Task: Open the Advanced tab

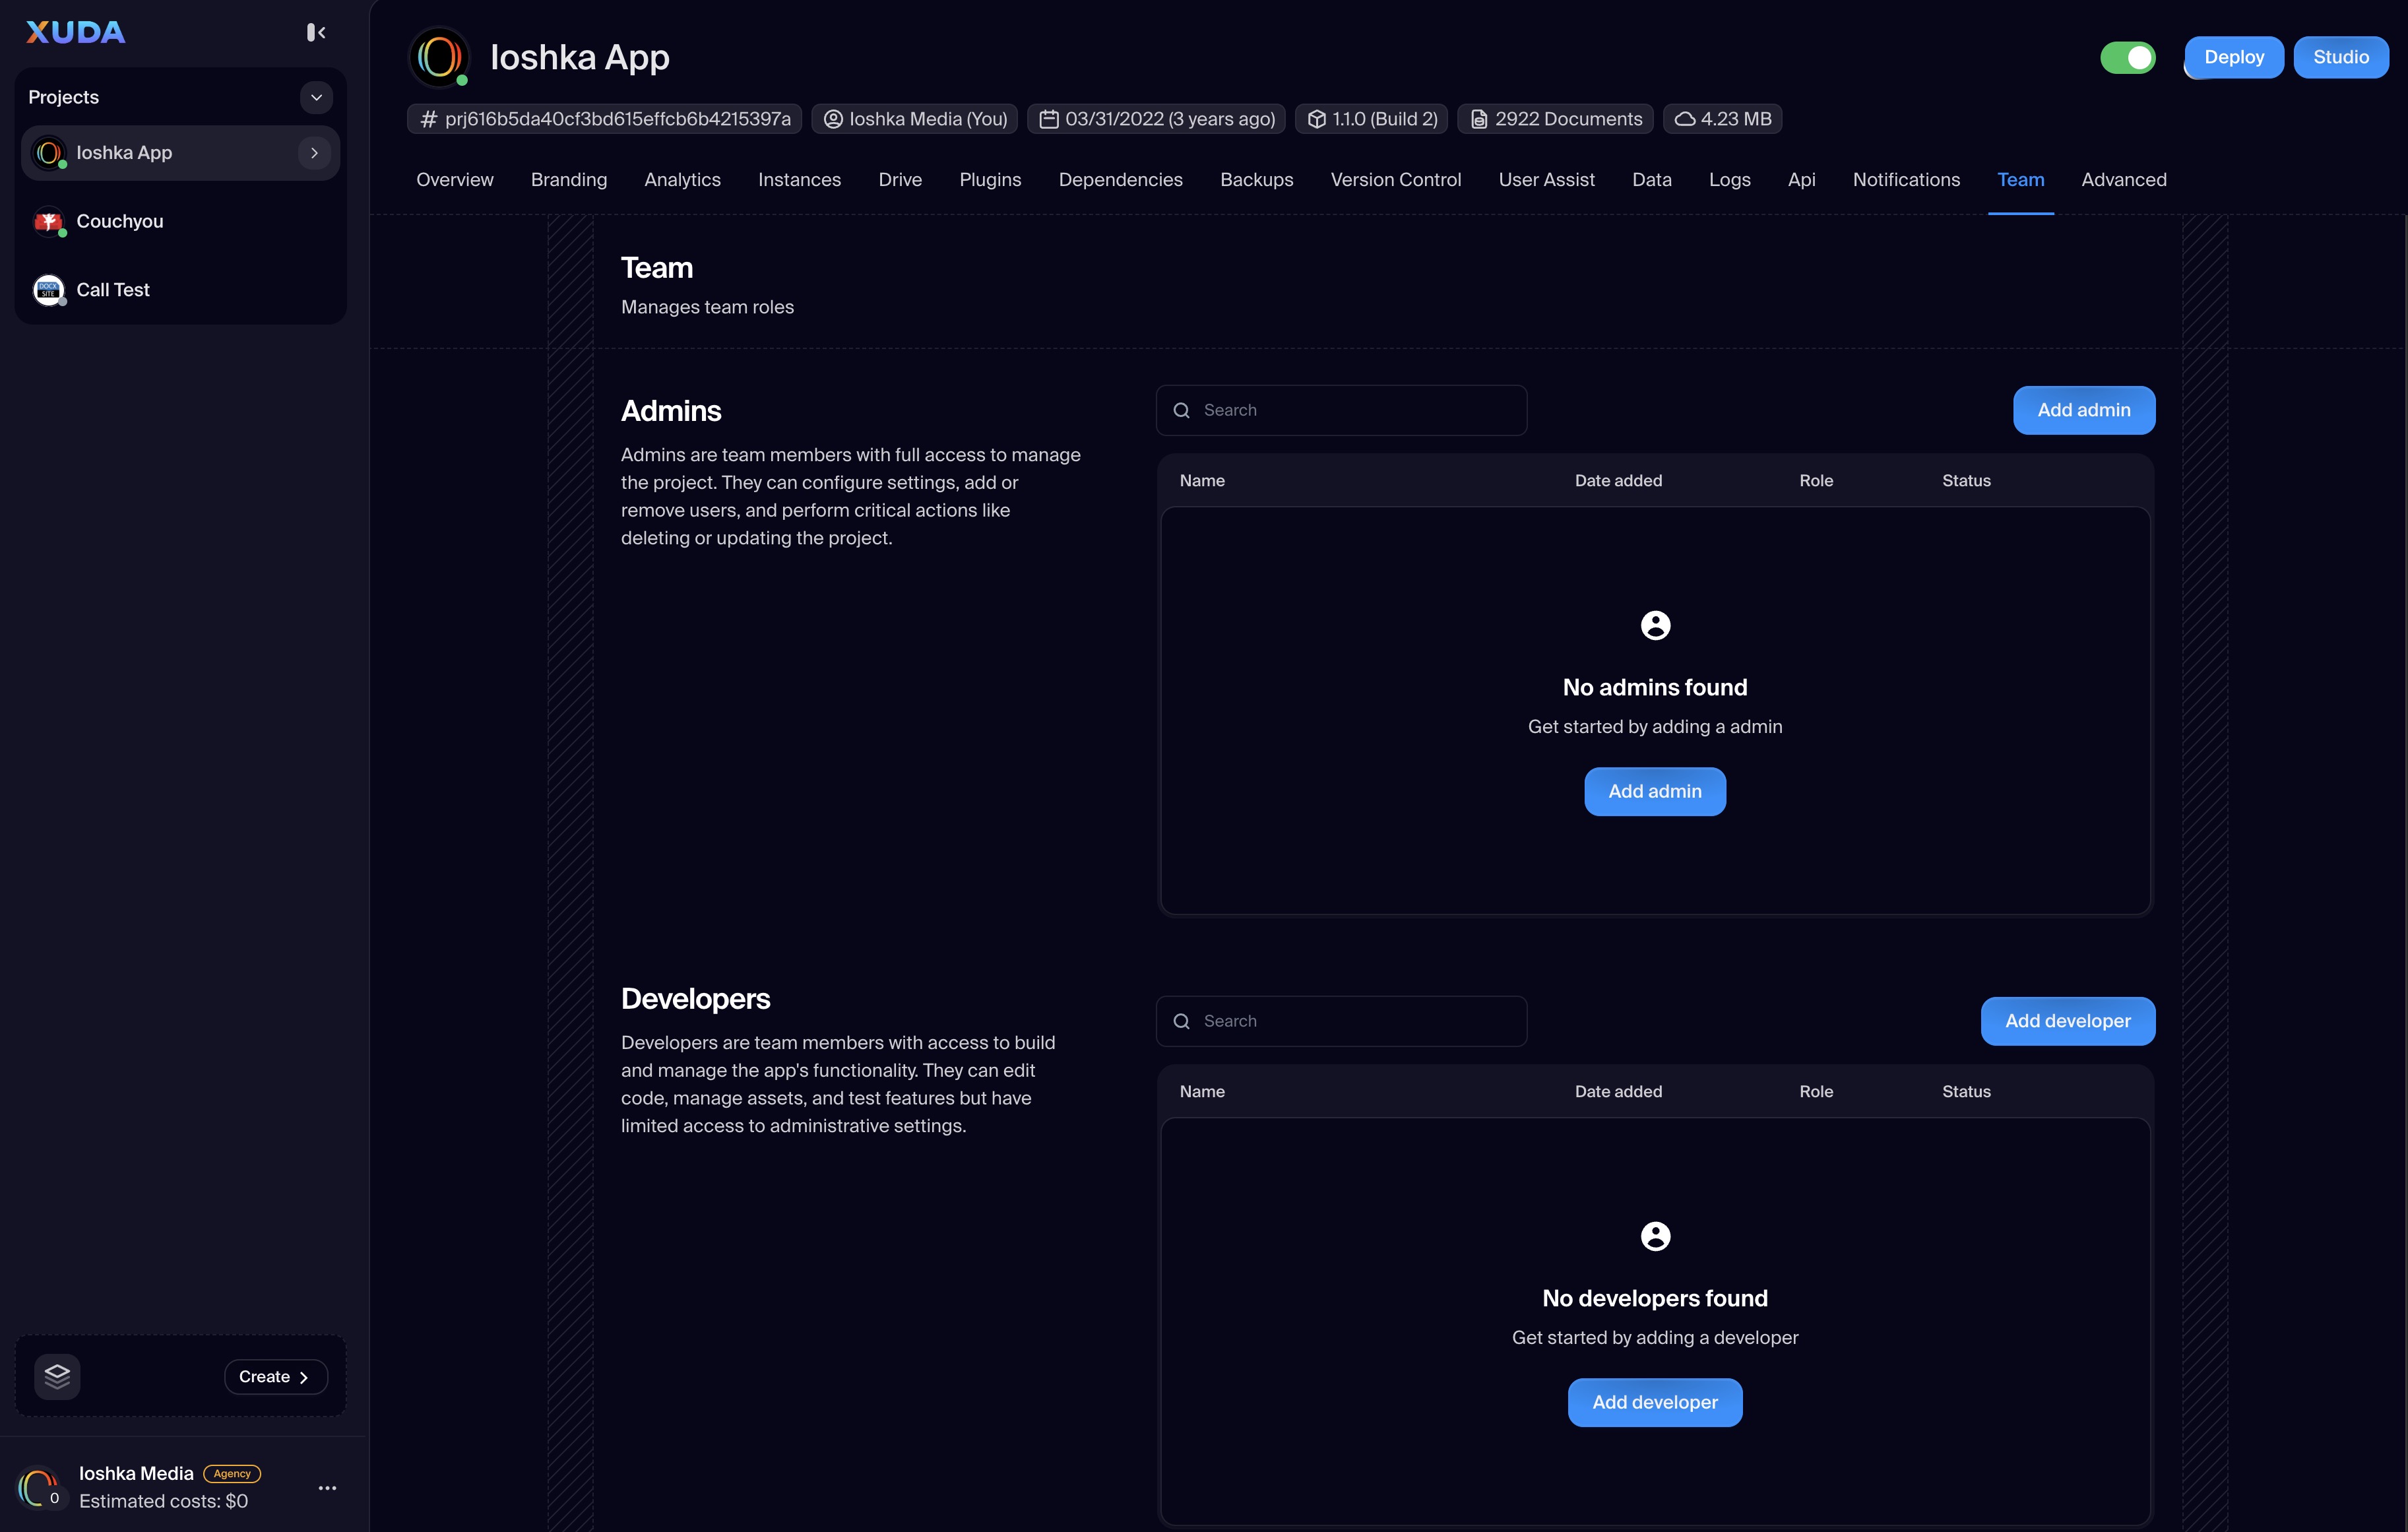Action: (x=2123, y=180)
